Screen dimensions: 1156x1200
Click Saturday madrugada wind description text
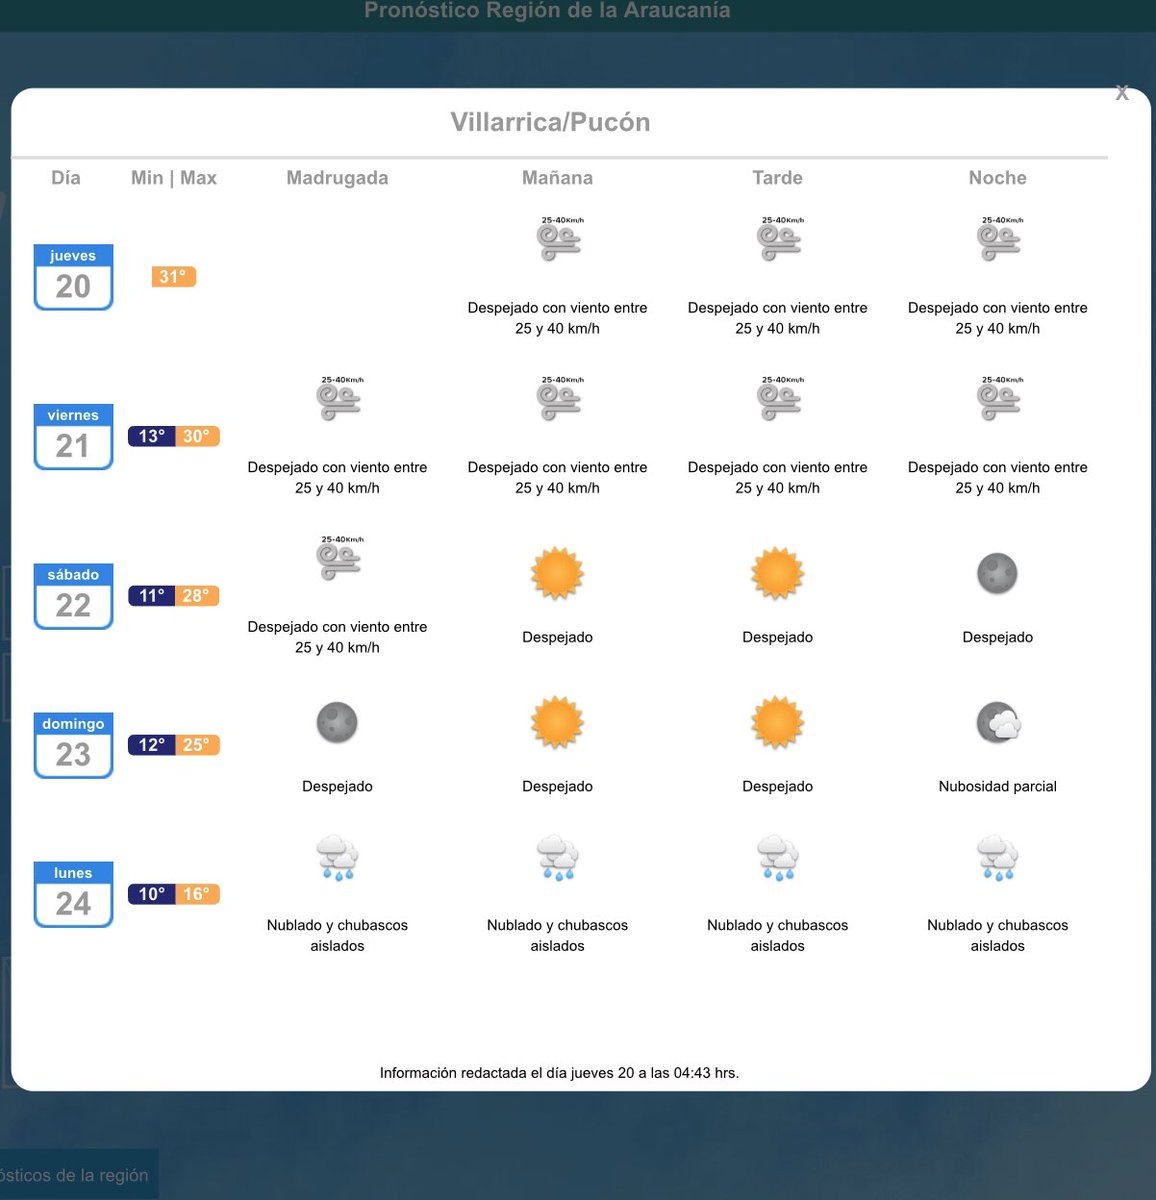tap(337, 637)
